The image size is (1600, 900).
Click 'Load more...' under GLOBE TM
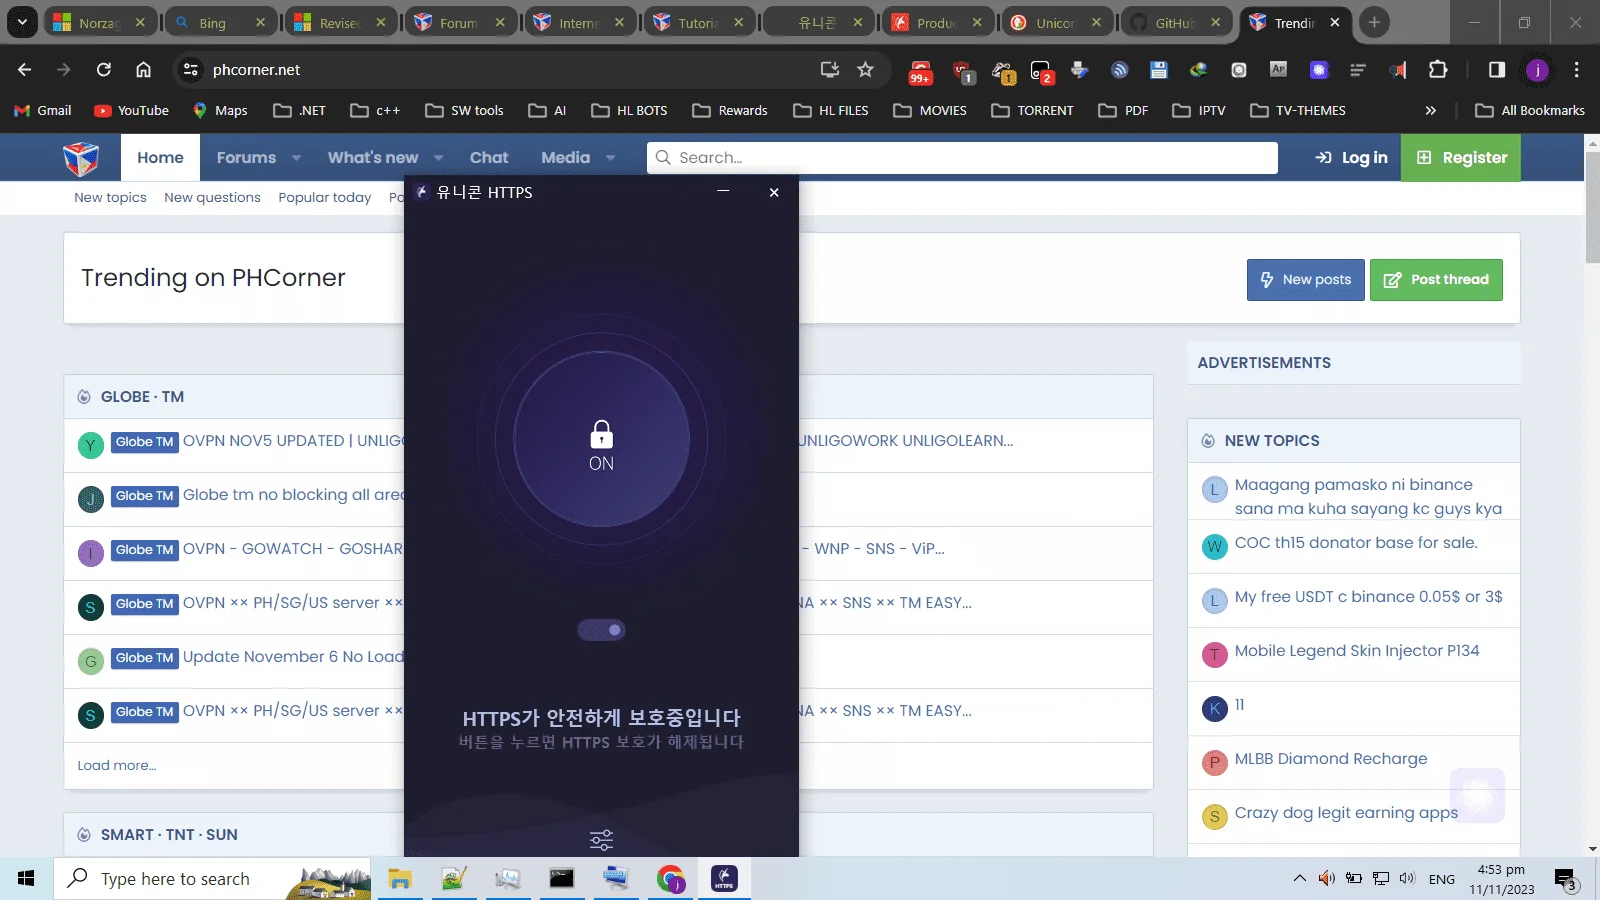click(117, 765)
